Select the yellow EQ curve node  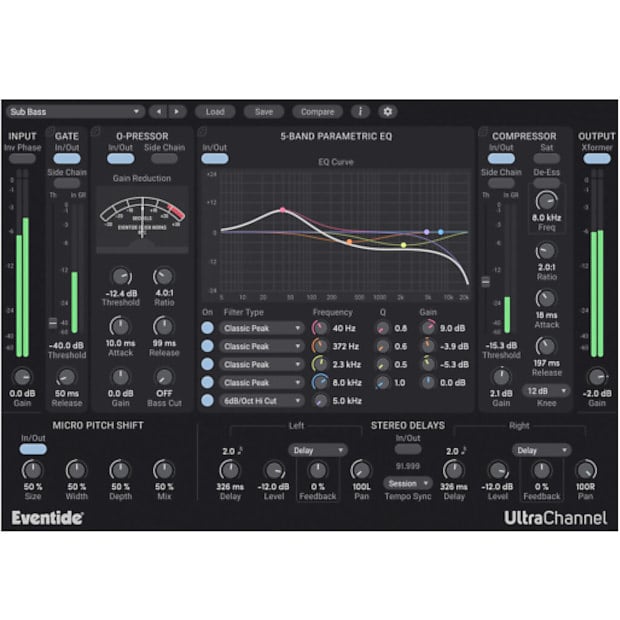(x=403, y=245)
